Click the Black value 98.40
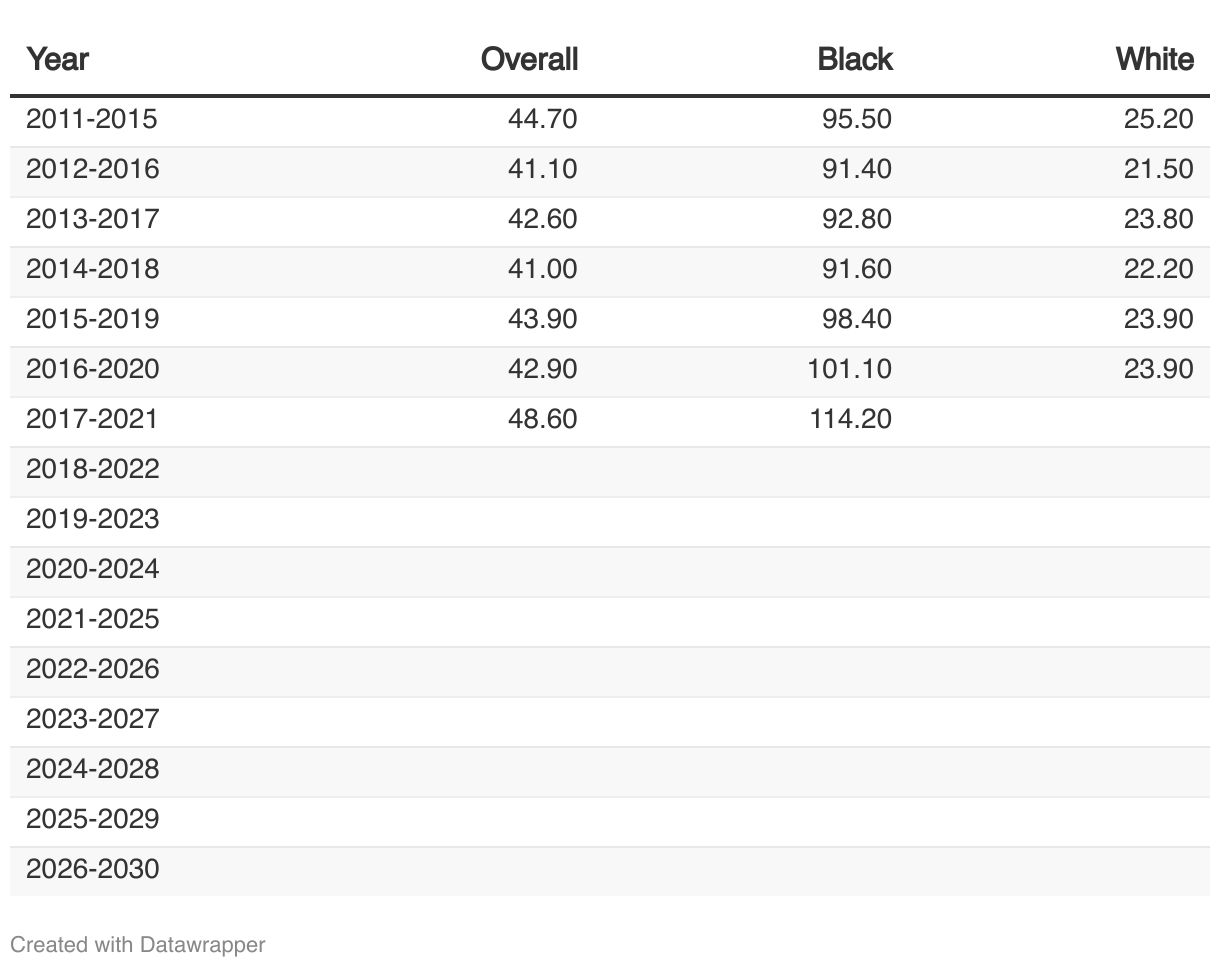The width and height of the screenshot is (1220, 968). tap(856, 319)
